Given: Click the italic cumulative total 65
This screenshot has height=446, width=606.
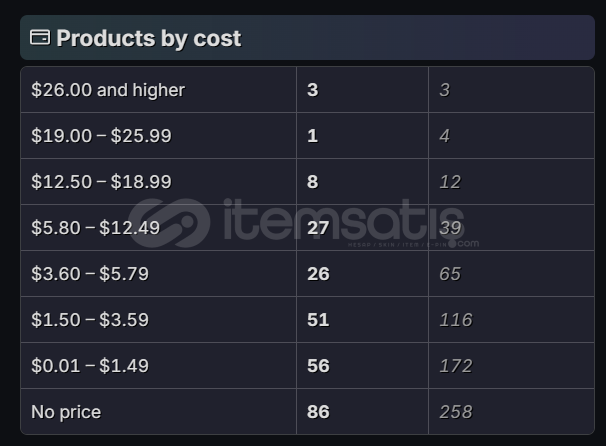Looking at the screenshot, I should 450,274.
